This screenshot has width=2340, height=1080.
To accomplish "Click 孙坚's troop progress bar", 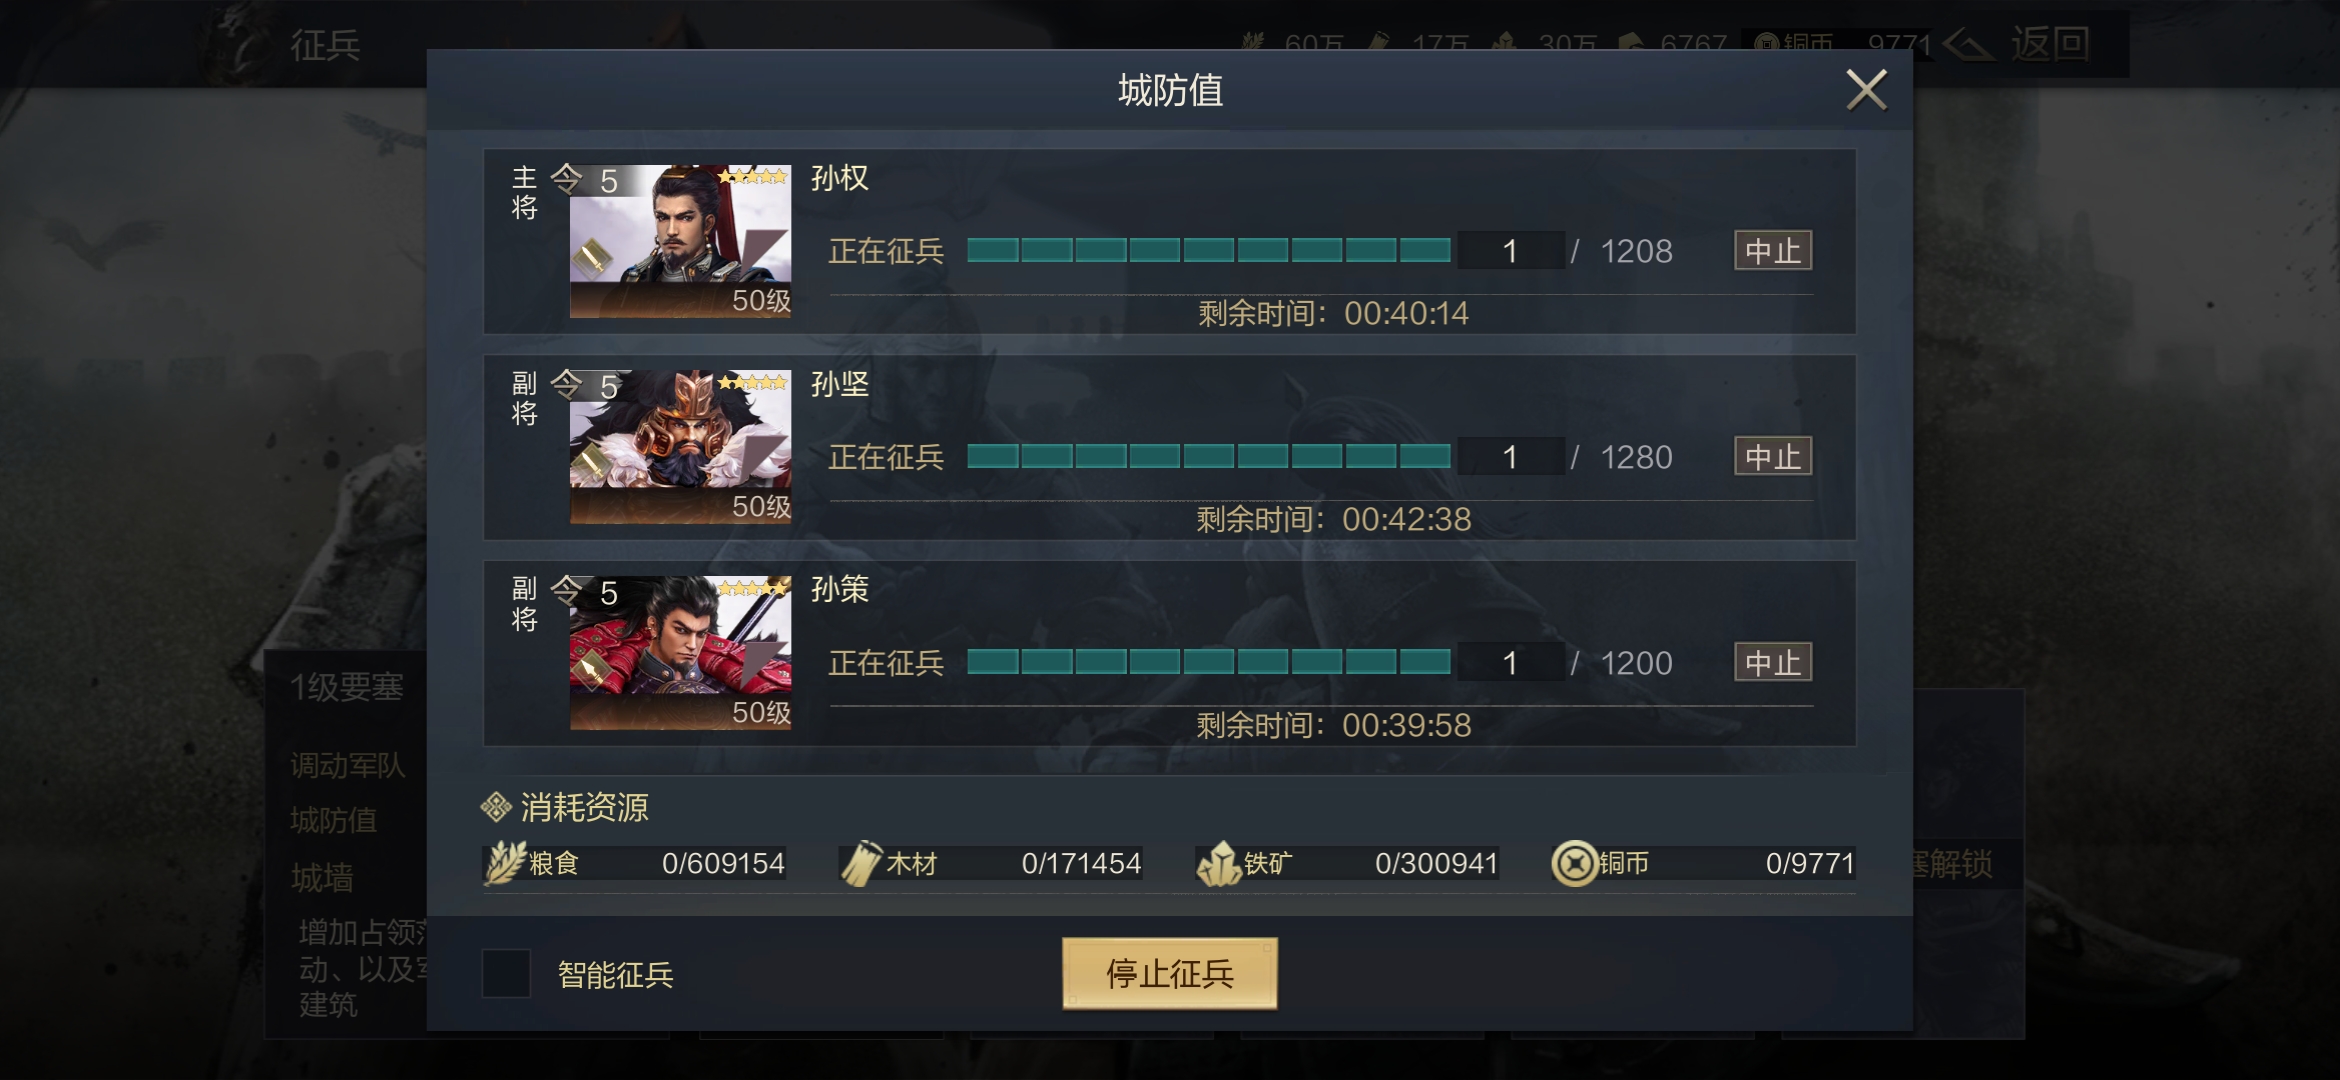I will coord(1209,456).
